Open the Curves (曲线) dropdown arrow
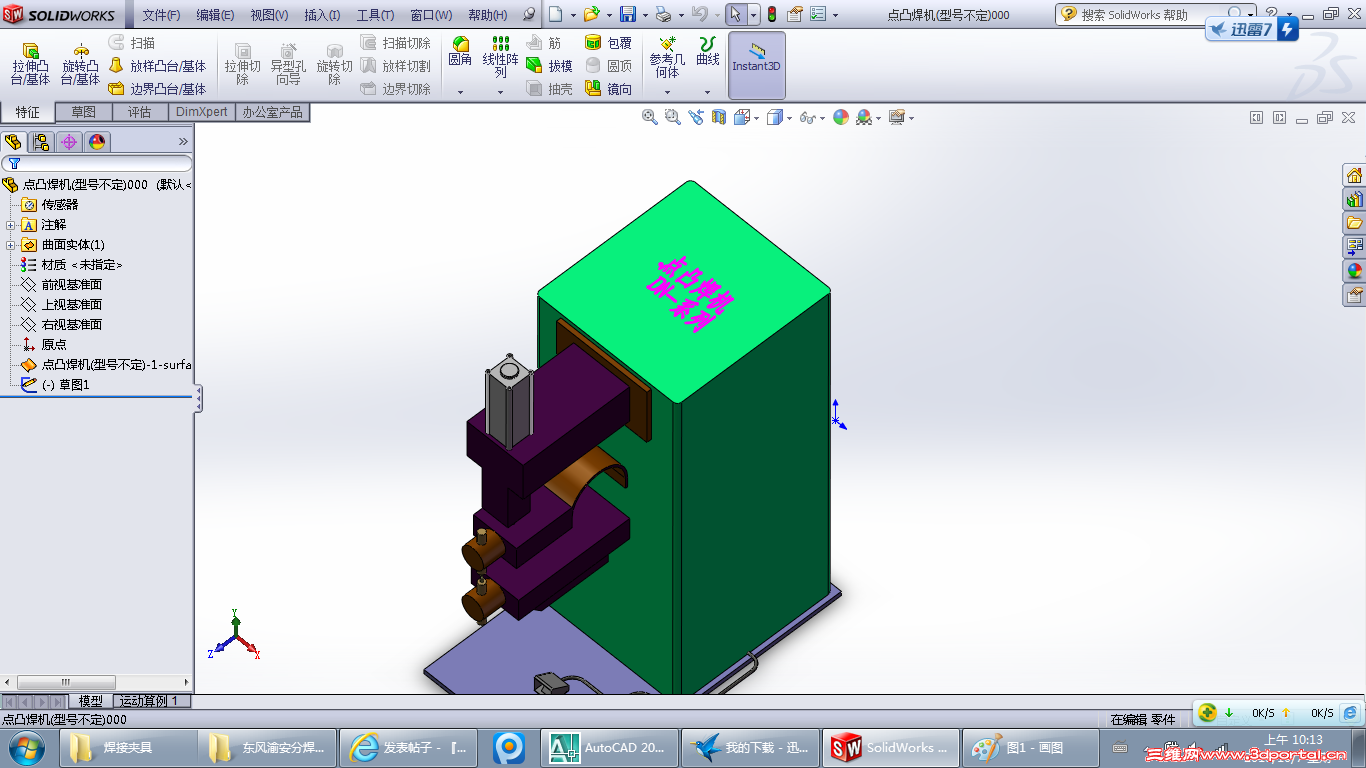 pos(708,91)
